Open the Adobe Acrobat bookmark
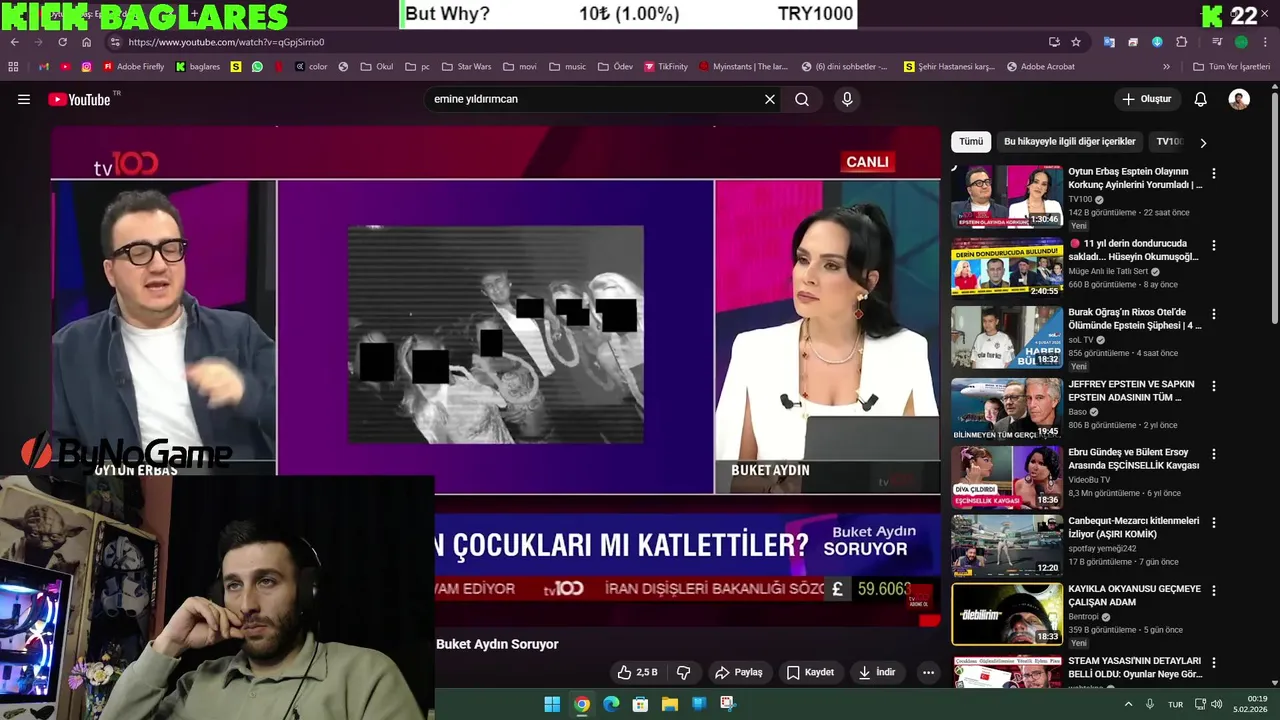Viewport: 1280px width, 720px height. point(1040,67)
